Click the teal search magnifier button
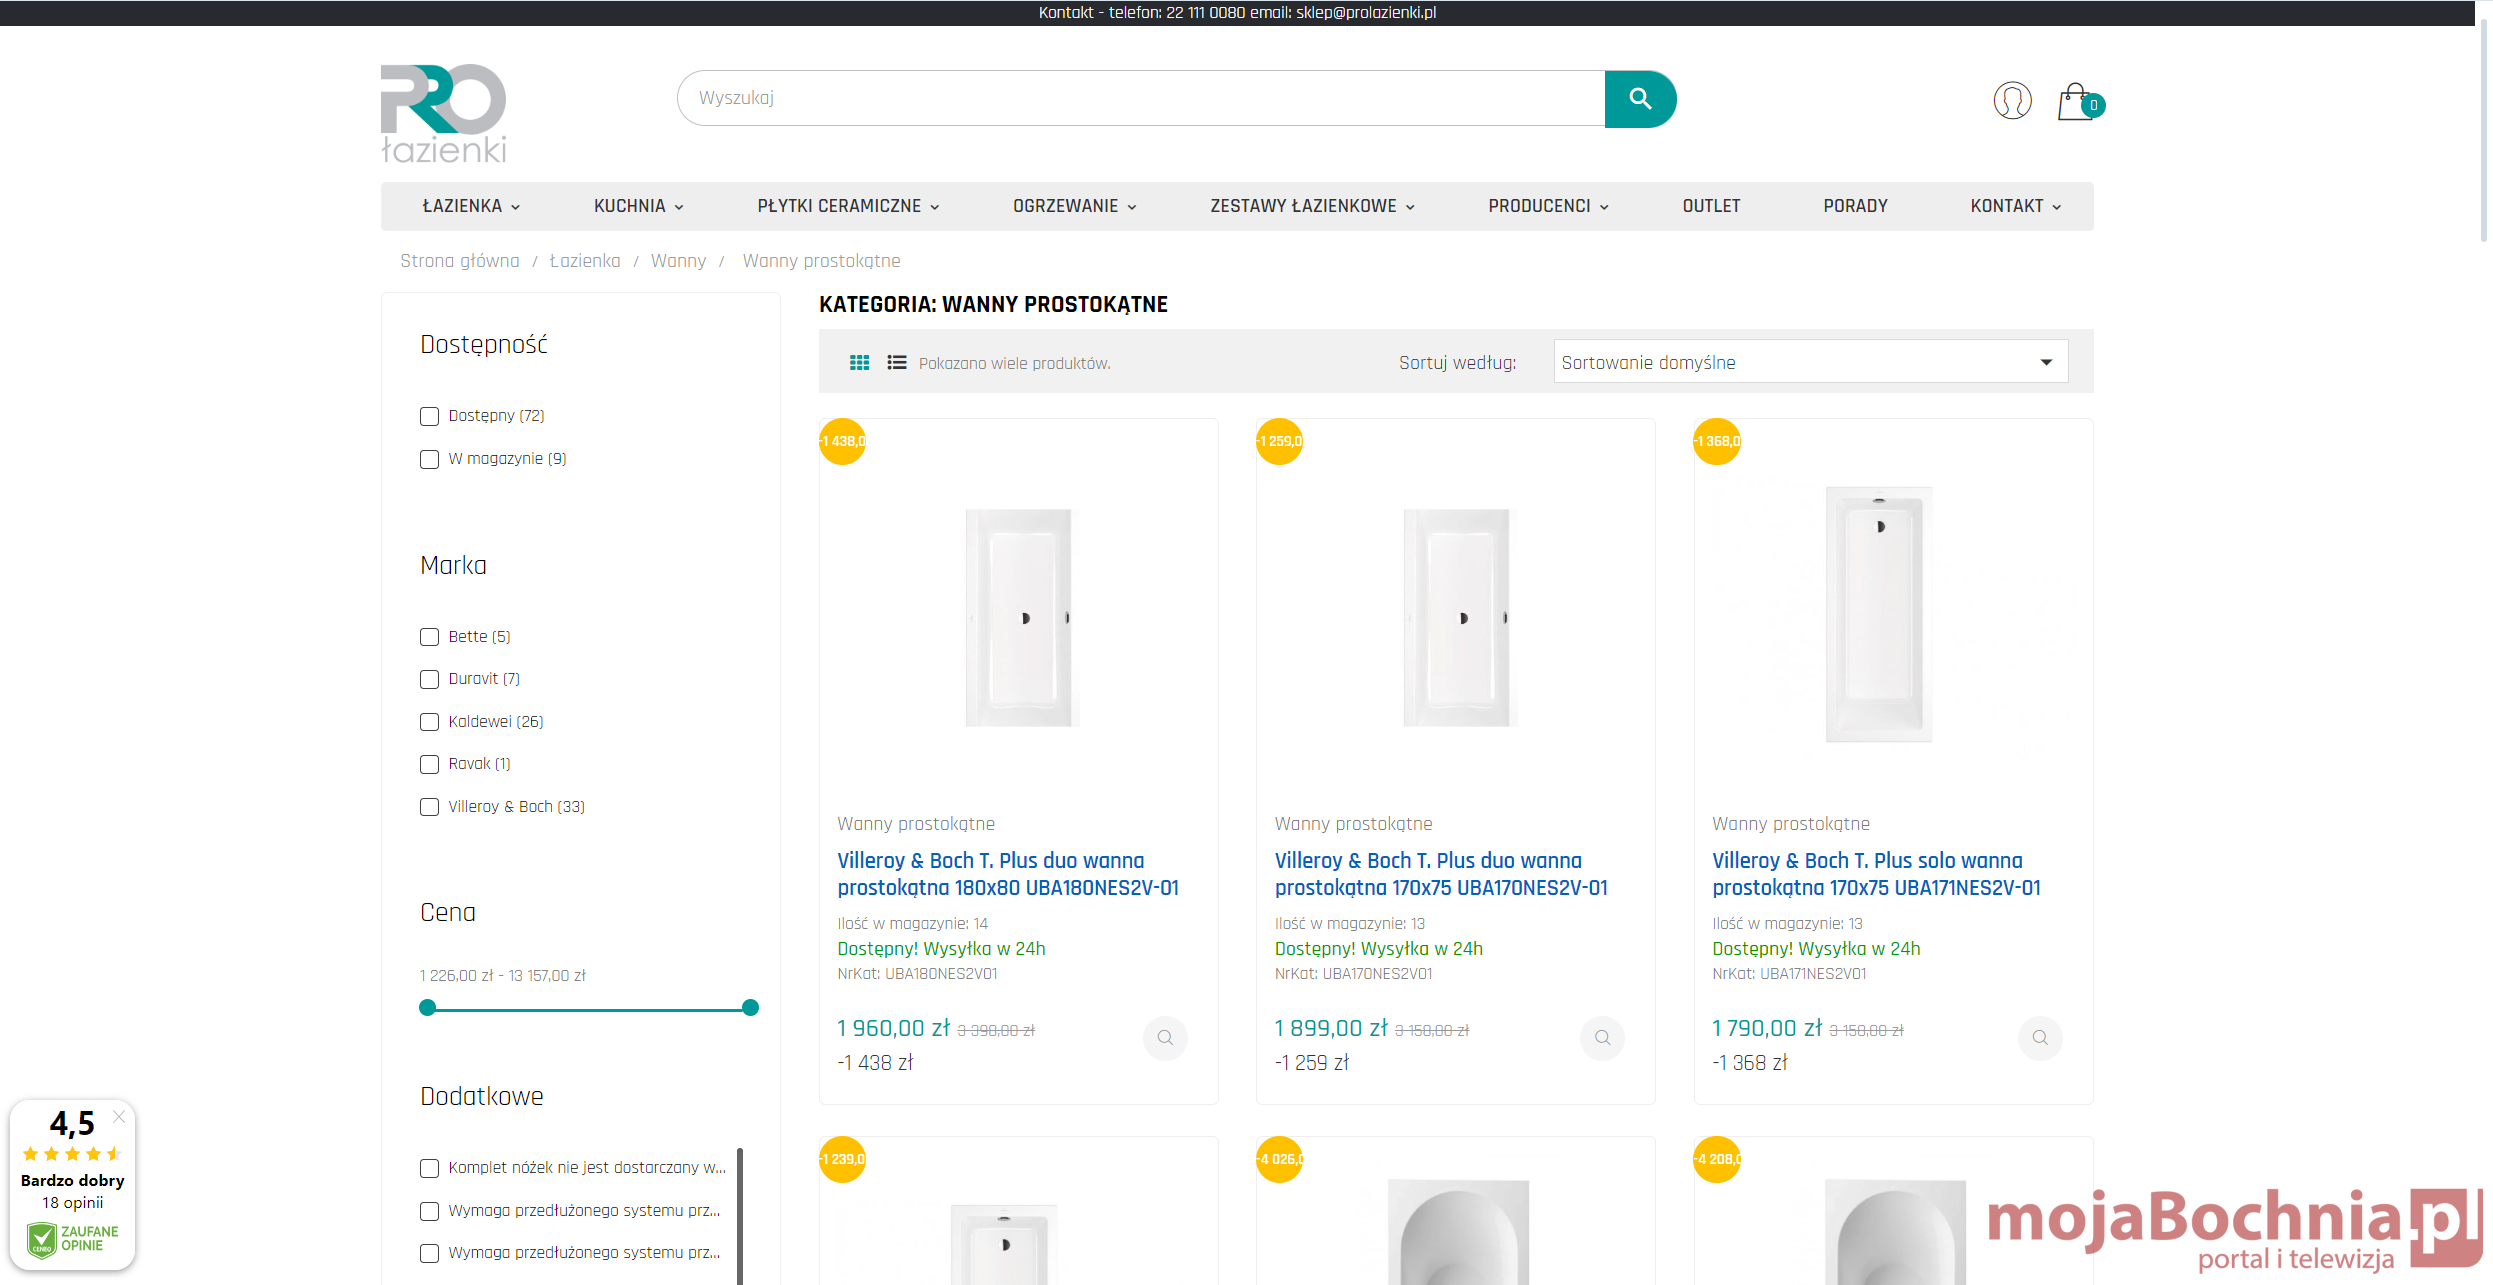This screenshot has height=1285, width=2493. tap(1639, 98)
